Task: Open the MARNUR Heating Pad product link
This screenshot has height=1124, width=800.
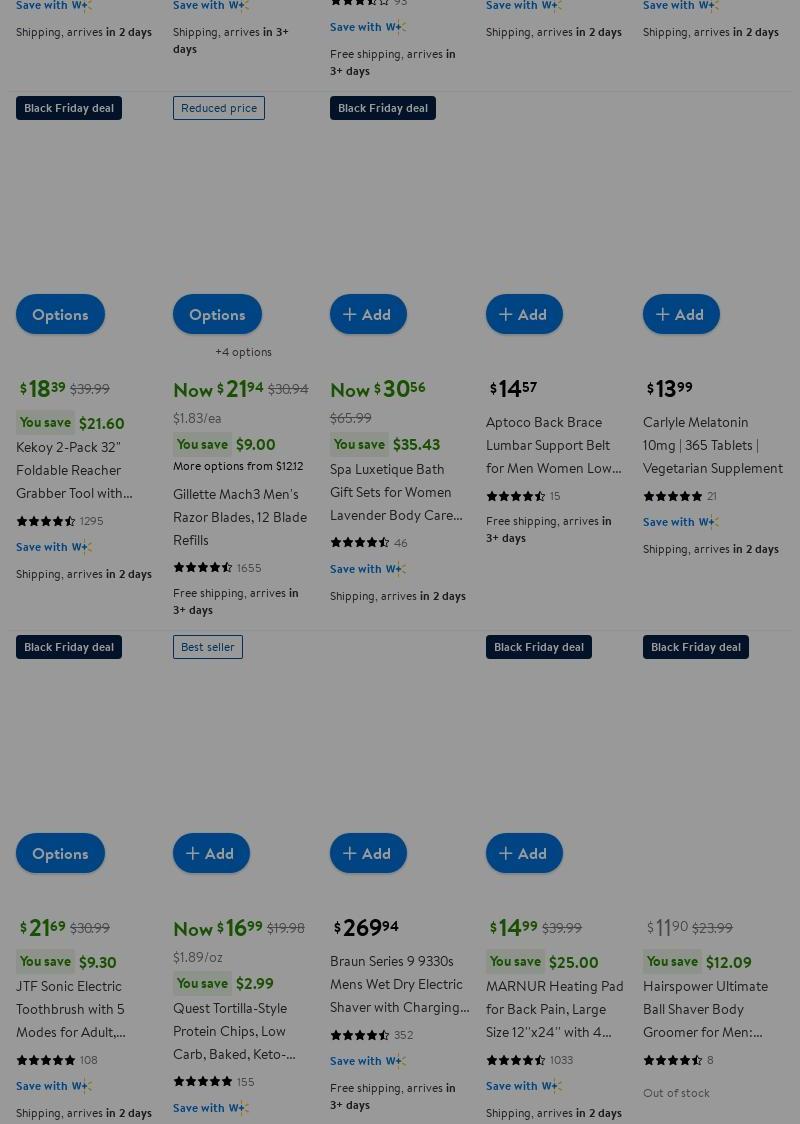Action: [554, 1008]
